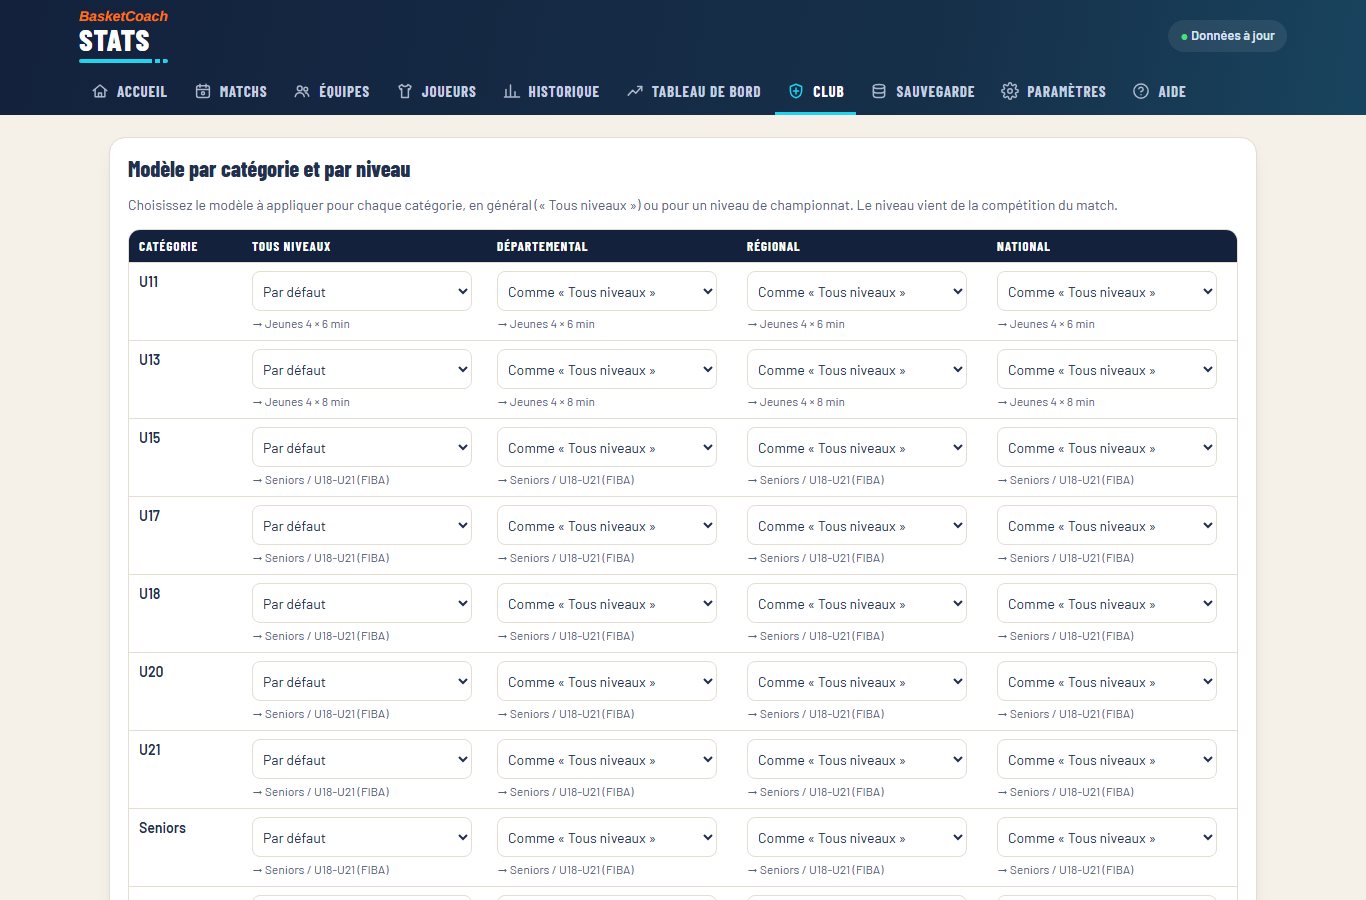Click the jersey icon beside Joueurs
The width and height of the screenshot is (1366, 900).
pyautogui.click(x=405, y=91)
